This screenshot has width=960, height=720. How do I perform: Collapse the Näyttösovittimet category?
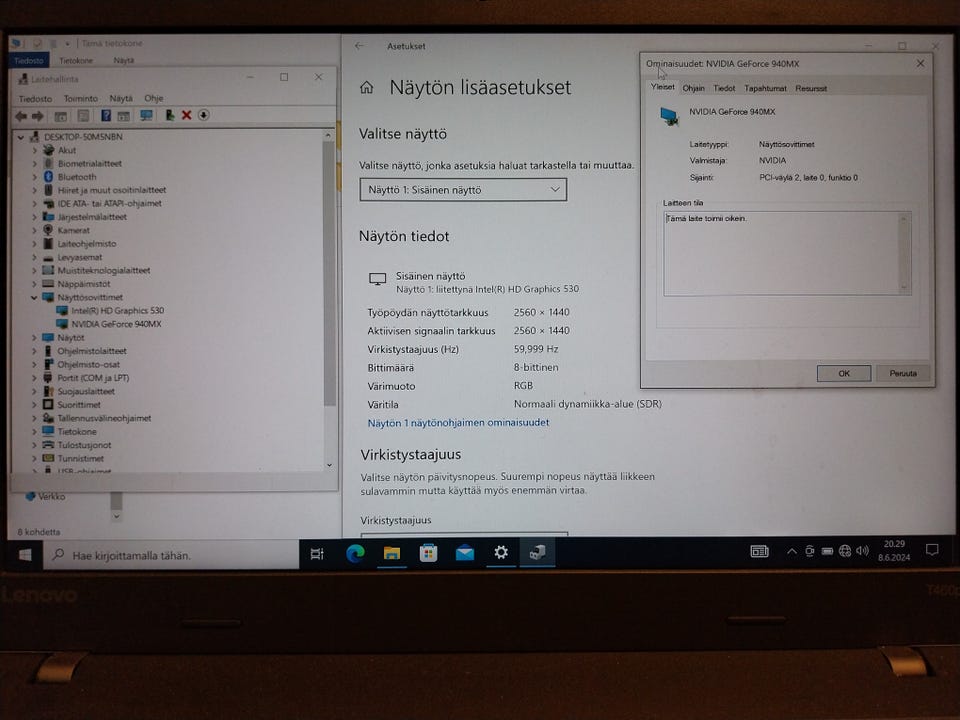(34, 298)
